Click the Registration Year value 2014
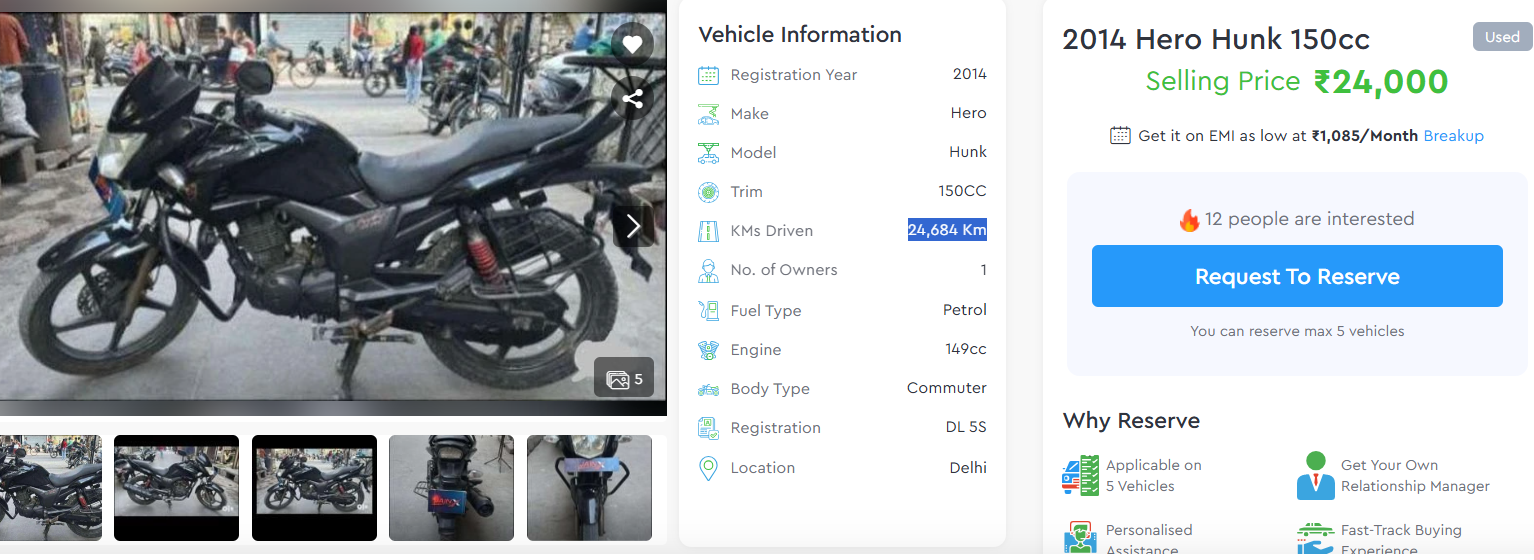1534x560 pixels. point(970,74)
